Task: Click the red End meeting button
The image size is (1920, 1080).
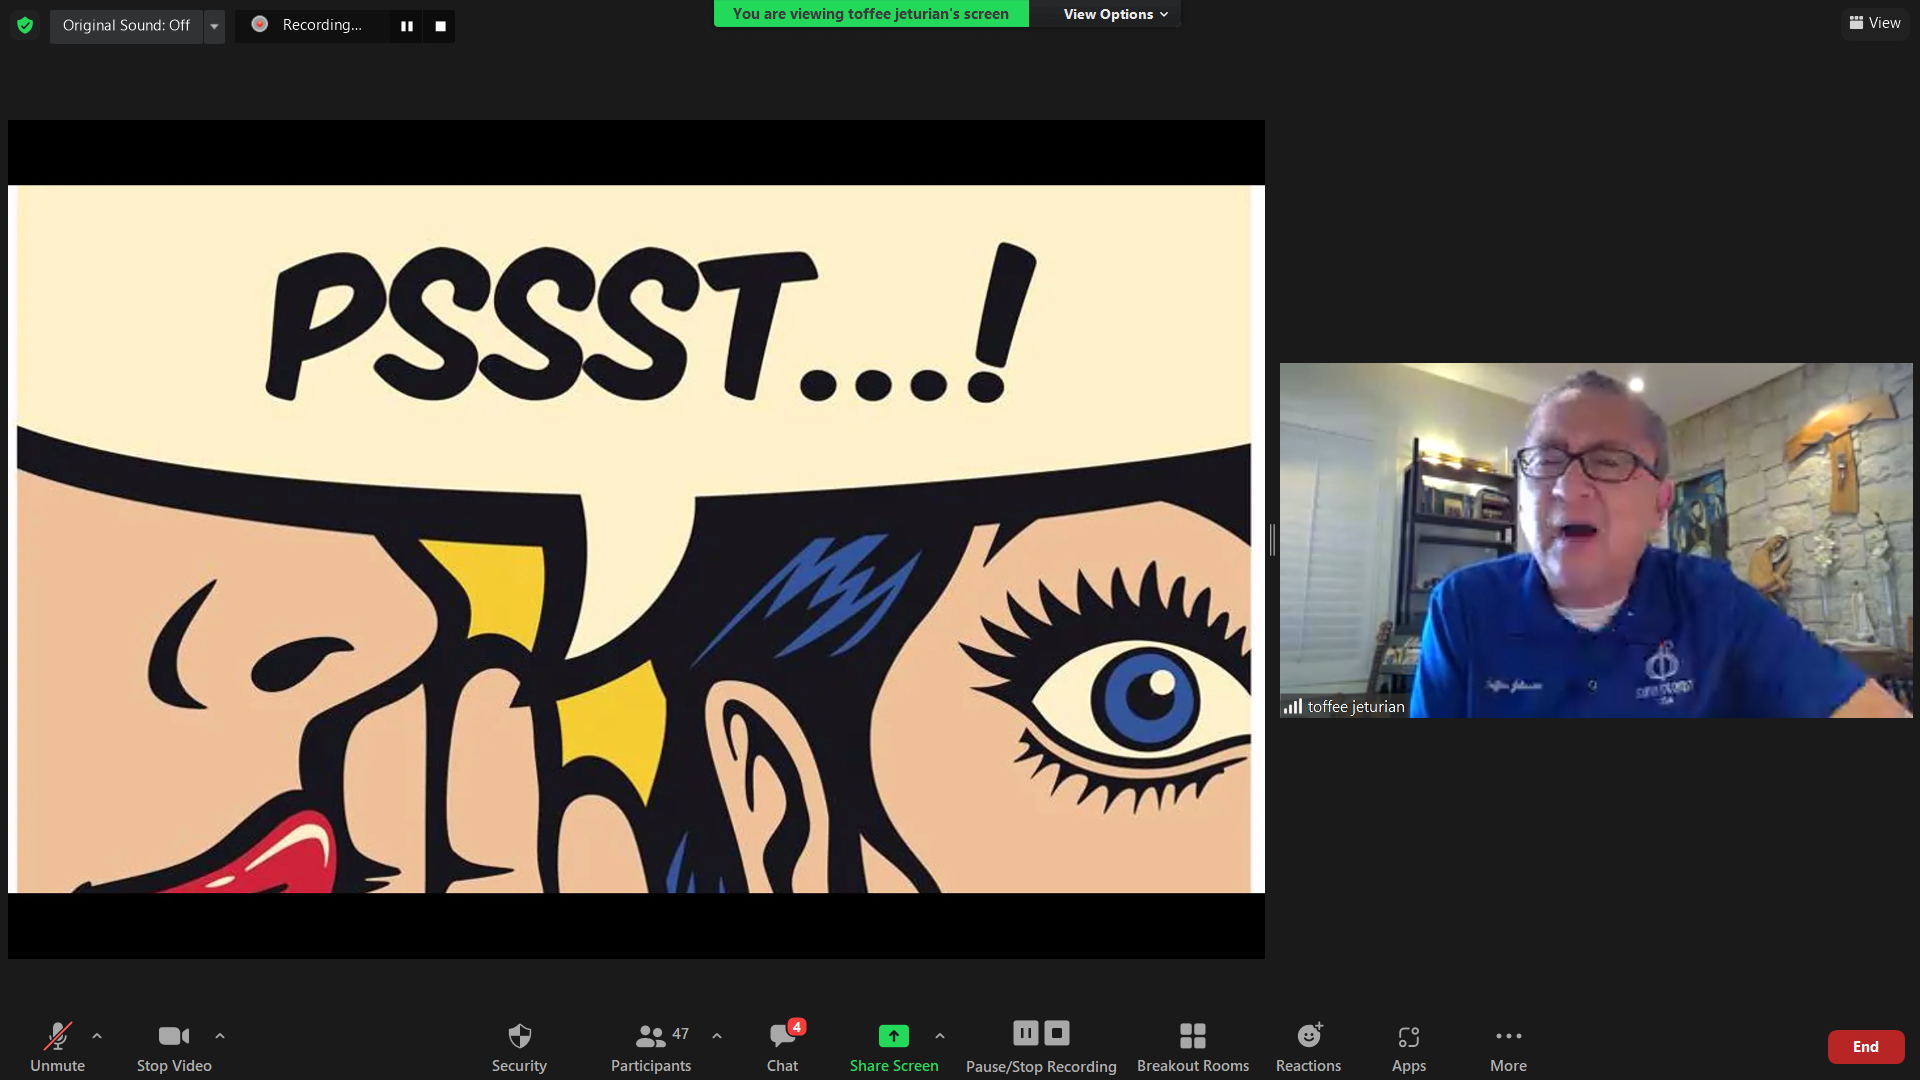Action: [1866, 1047]
